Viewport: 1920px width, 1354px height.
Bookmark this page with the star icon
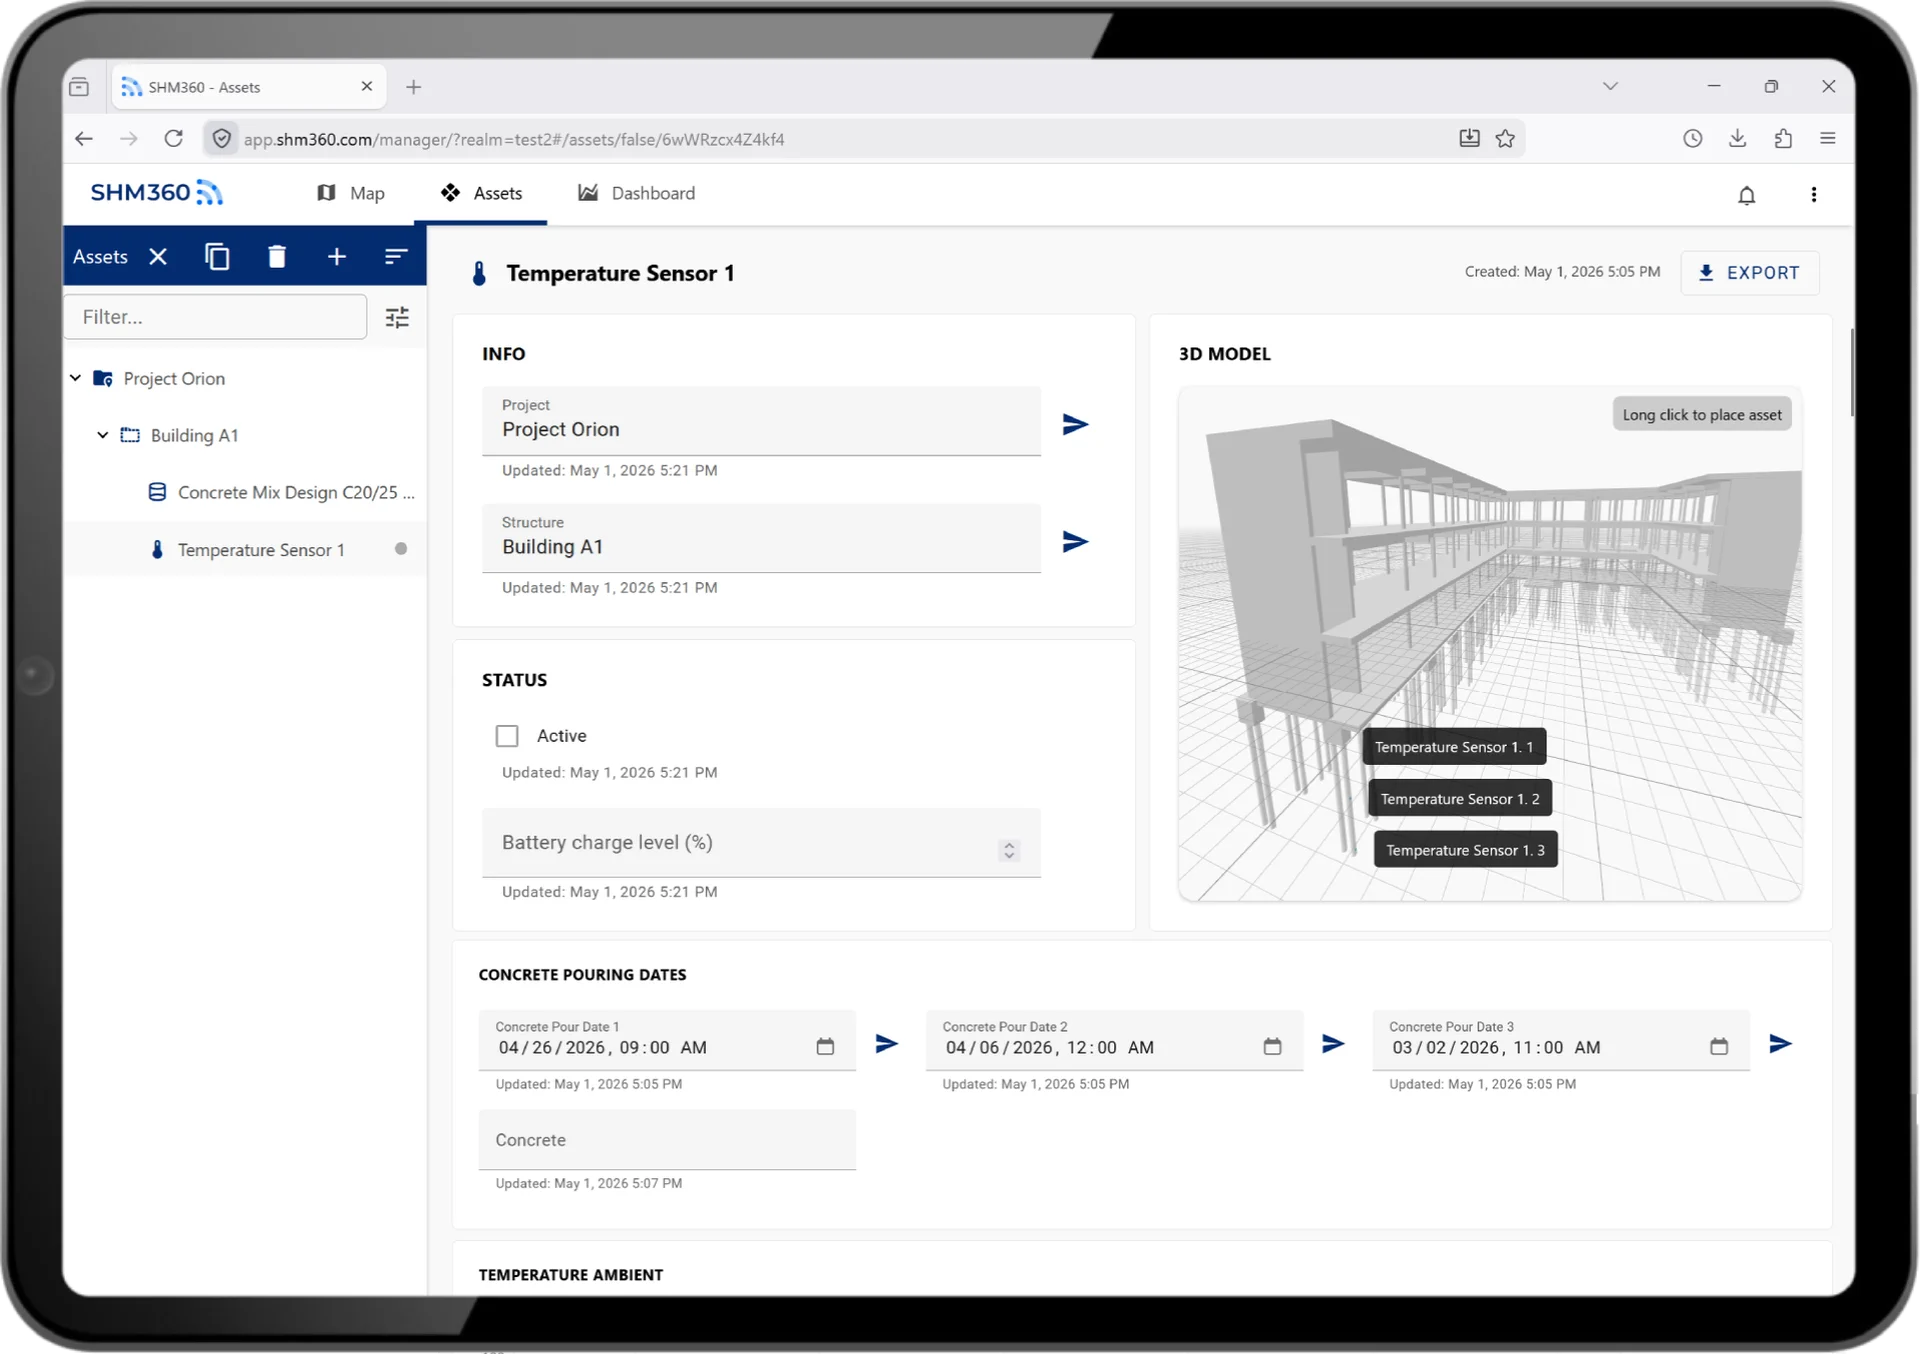1505,139
